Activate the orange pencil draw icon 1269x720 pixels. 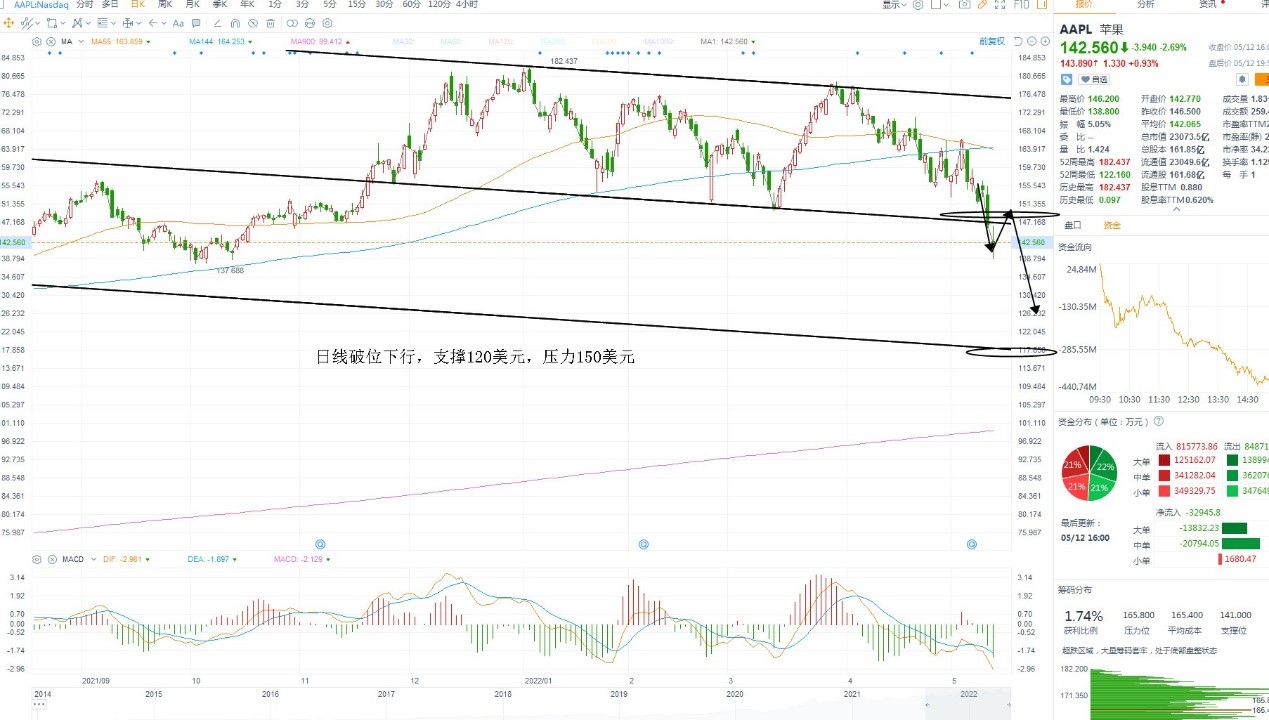point(982,5)
